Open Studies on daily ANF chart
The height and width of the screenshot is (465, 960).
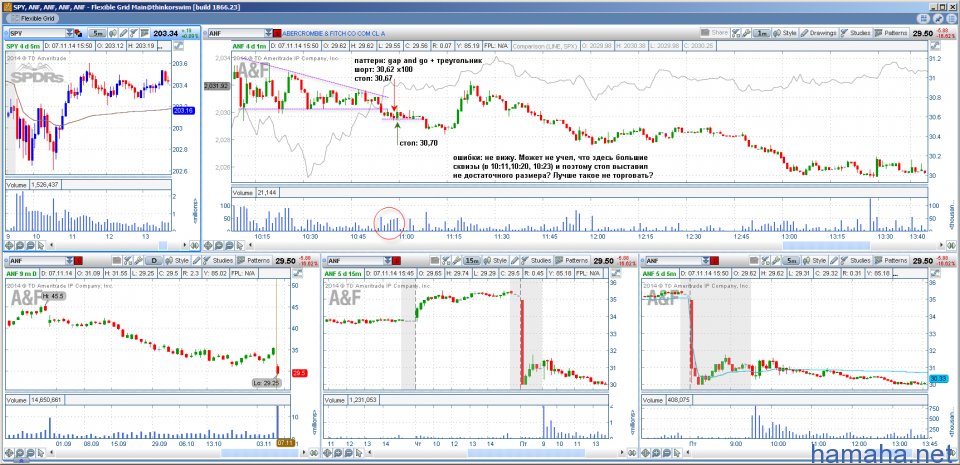pyautogui.click(x=218, y=261)
